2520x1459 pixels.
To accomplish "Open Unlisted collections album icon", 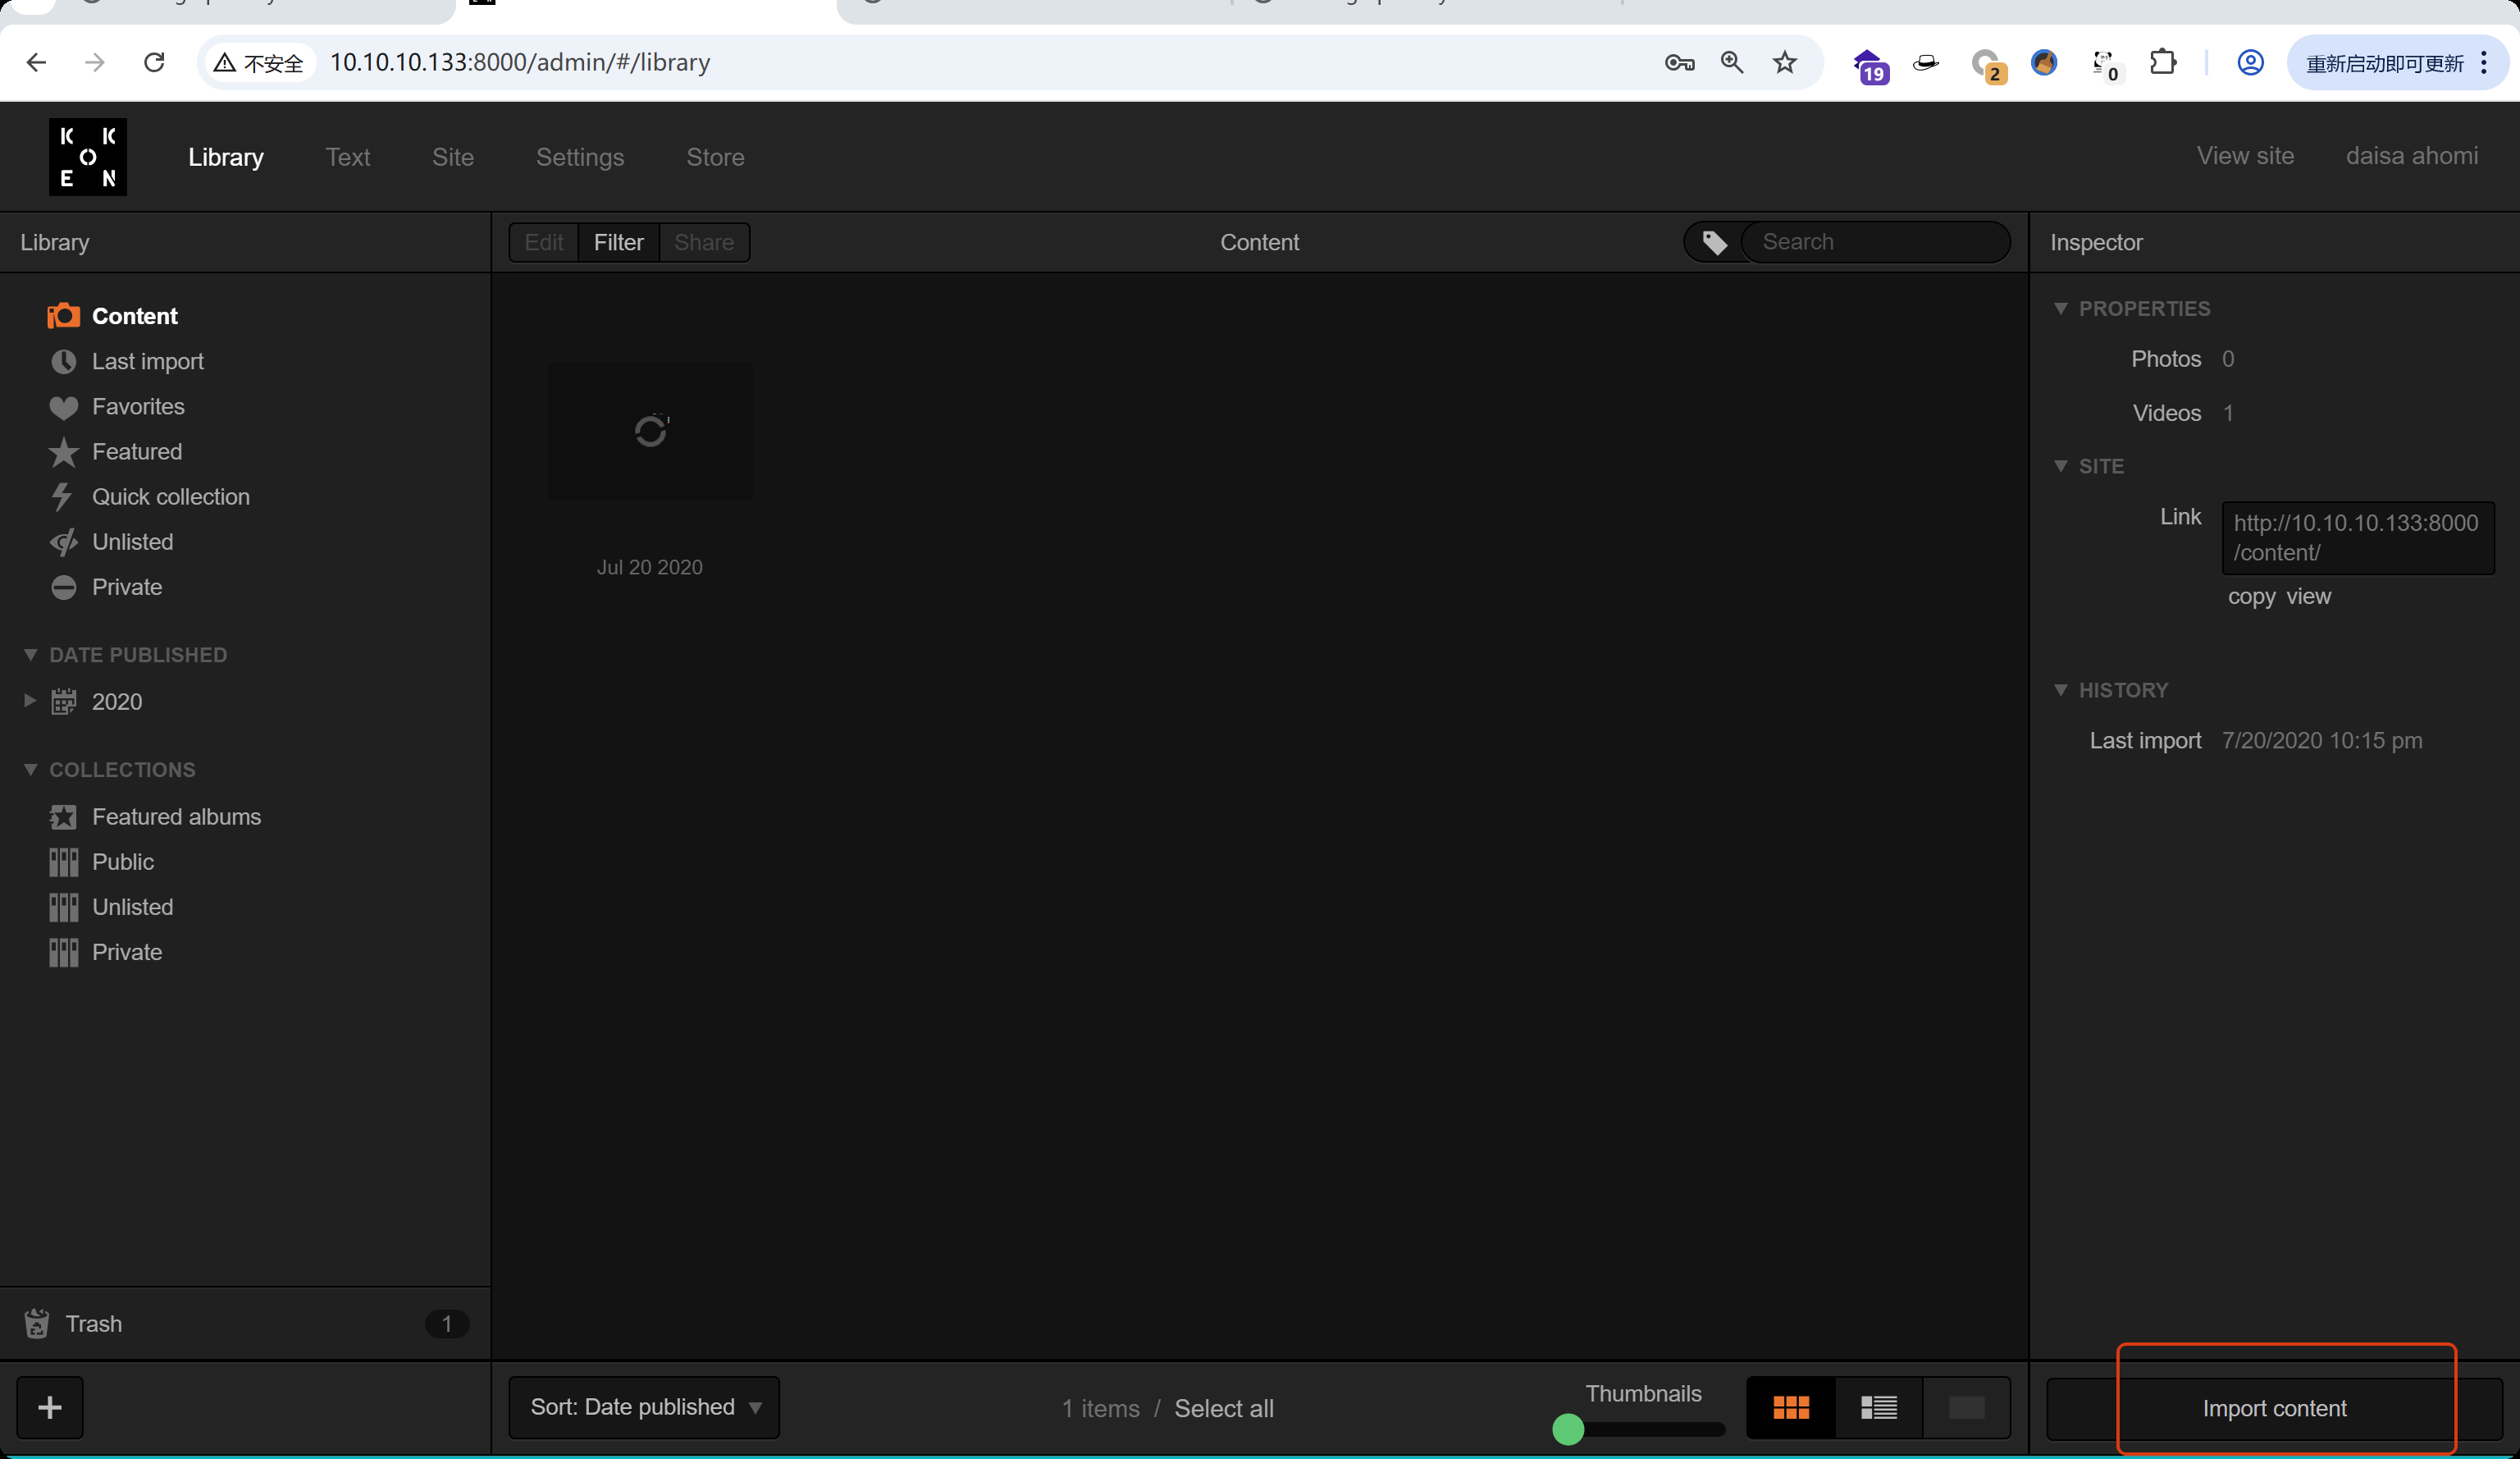I will click(x=63, y=907).
